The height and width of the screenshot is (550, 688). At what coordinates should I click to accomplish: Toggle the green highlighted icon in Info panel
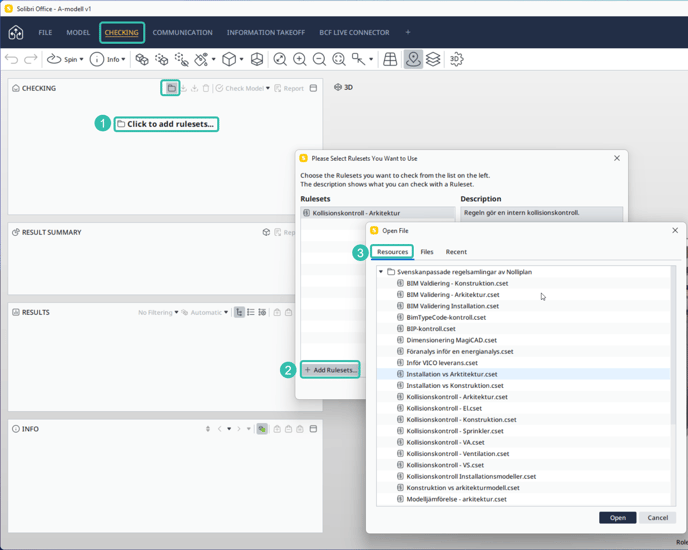pyautogui.click(x=262, y=429)
